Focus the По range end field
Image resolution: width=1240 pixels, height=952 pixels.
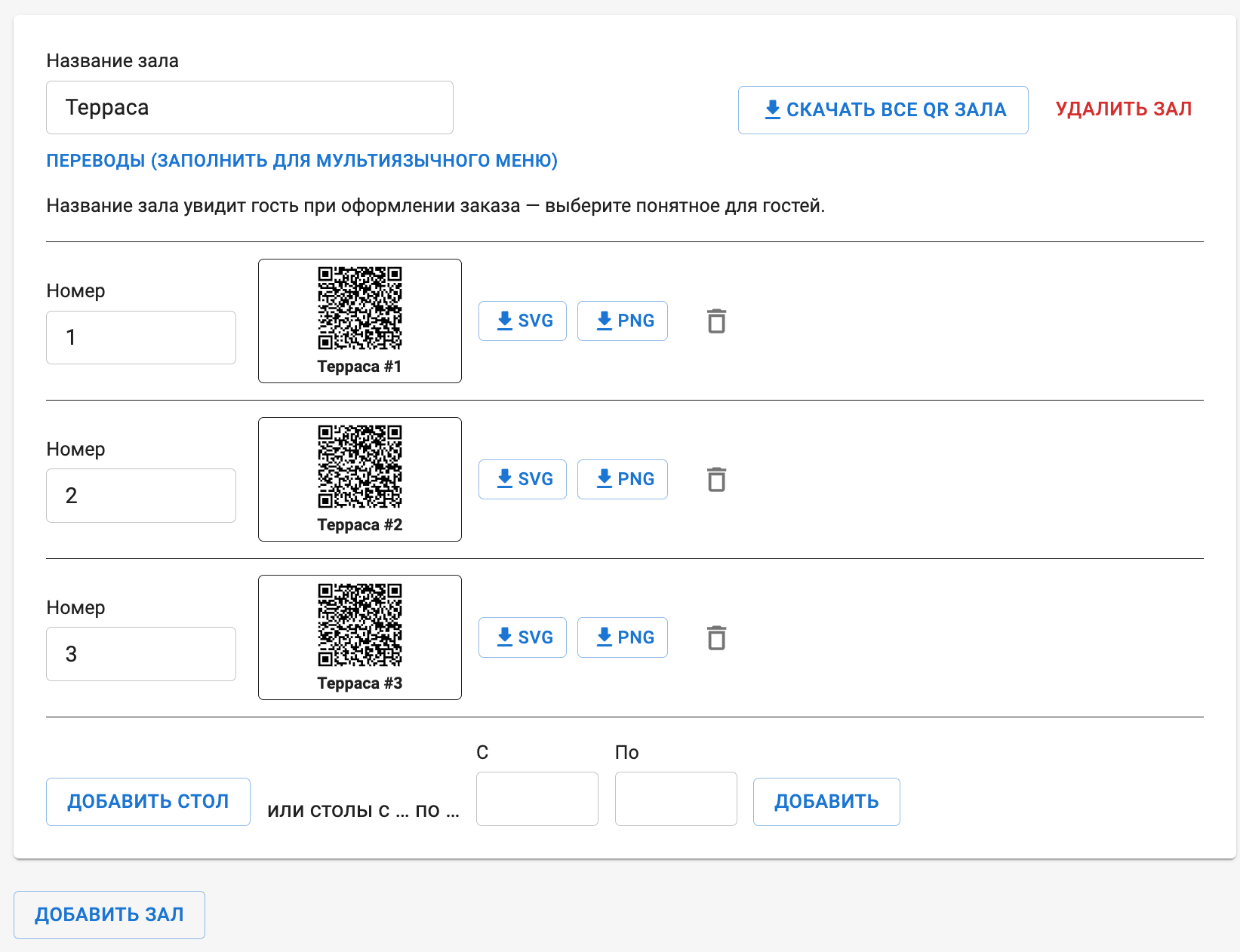pyautogui.click(x=676, y=798)
